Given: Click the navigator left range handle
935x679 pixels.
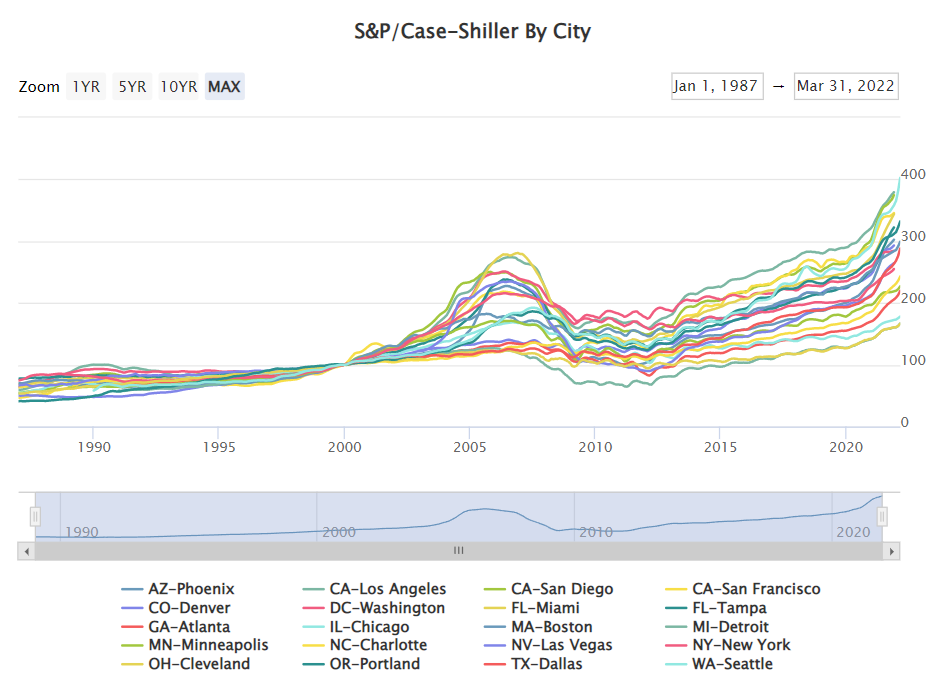Looking at the screenshot, I should tap(35, 516).
